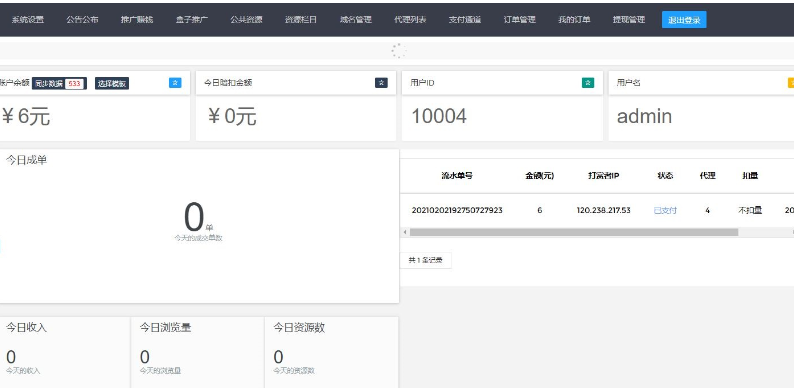This screenshot has width=794, height=388.
Task: Click the 共 1 条记录 pagination label
Action: [x=425, y=260]
